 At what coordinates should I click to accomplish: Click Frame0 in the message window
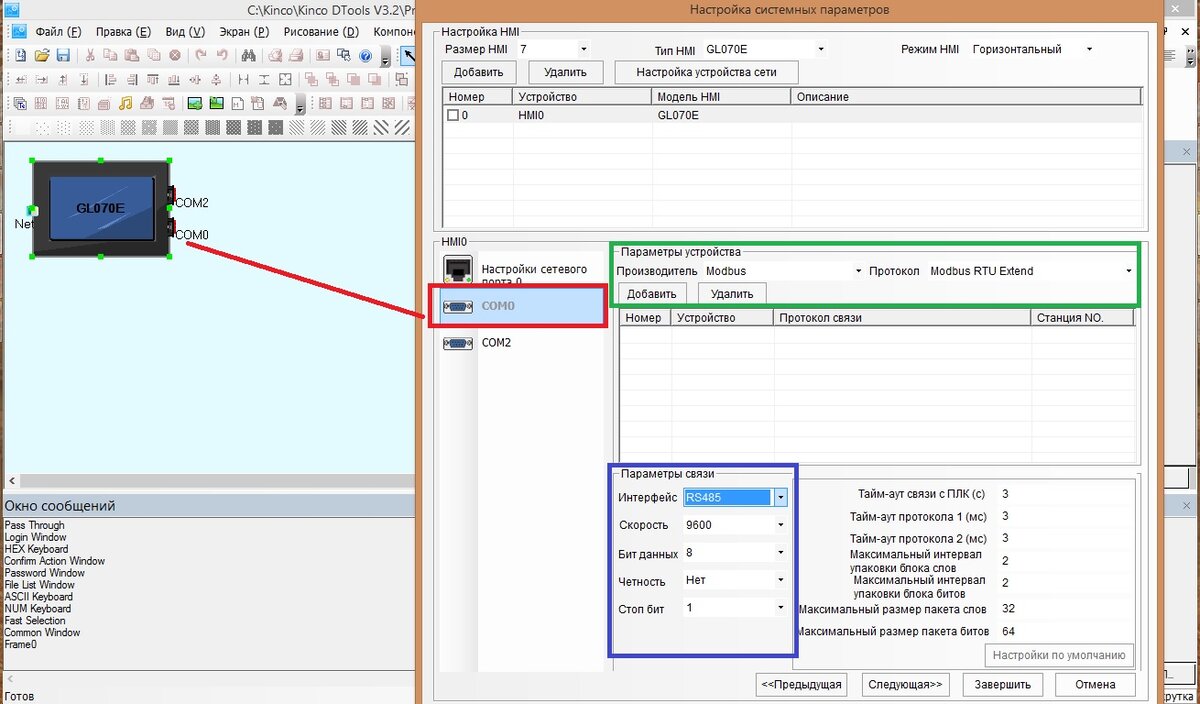click(x=20, y=644)
